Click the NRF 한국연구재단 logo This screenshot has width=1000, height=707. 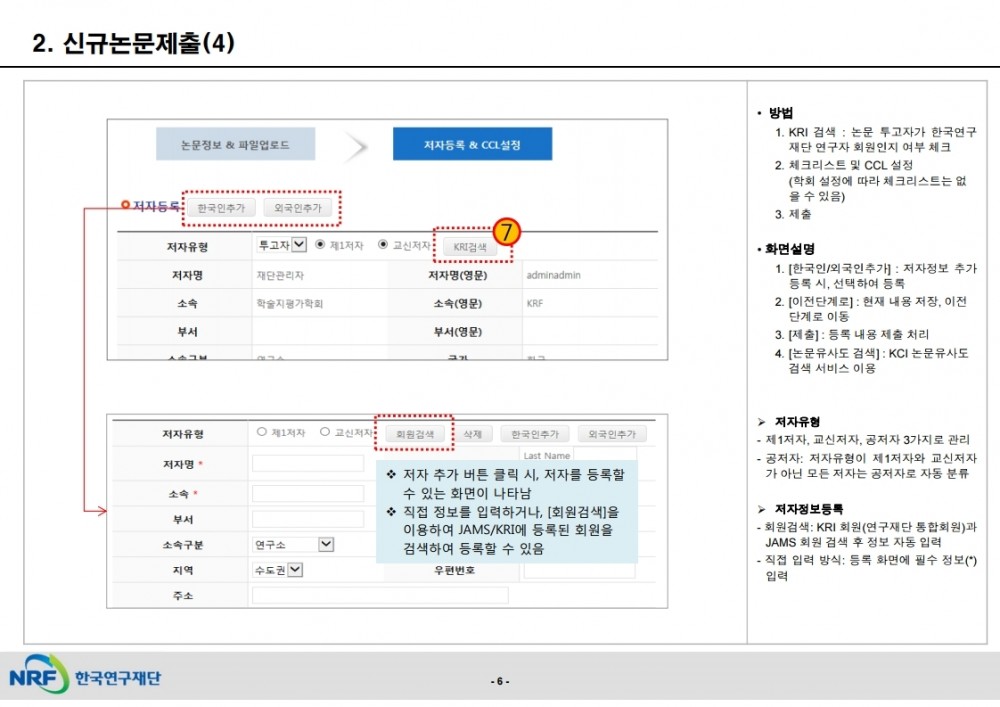[85, 675]
